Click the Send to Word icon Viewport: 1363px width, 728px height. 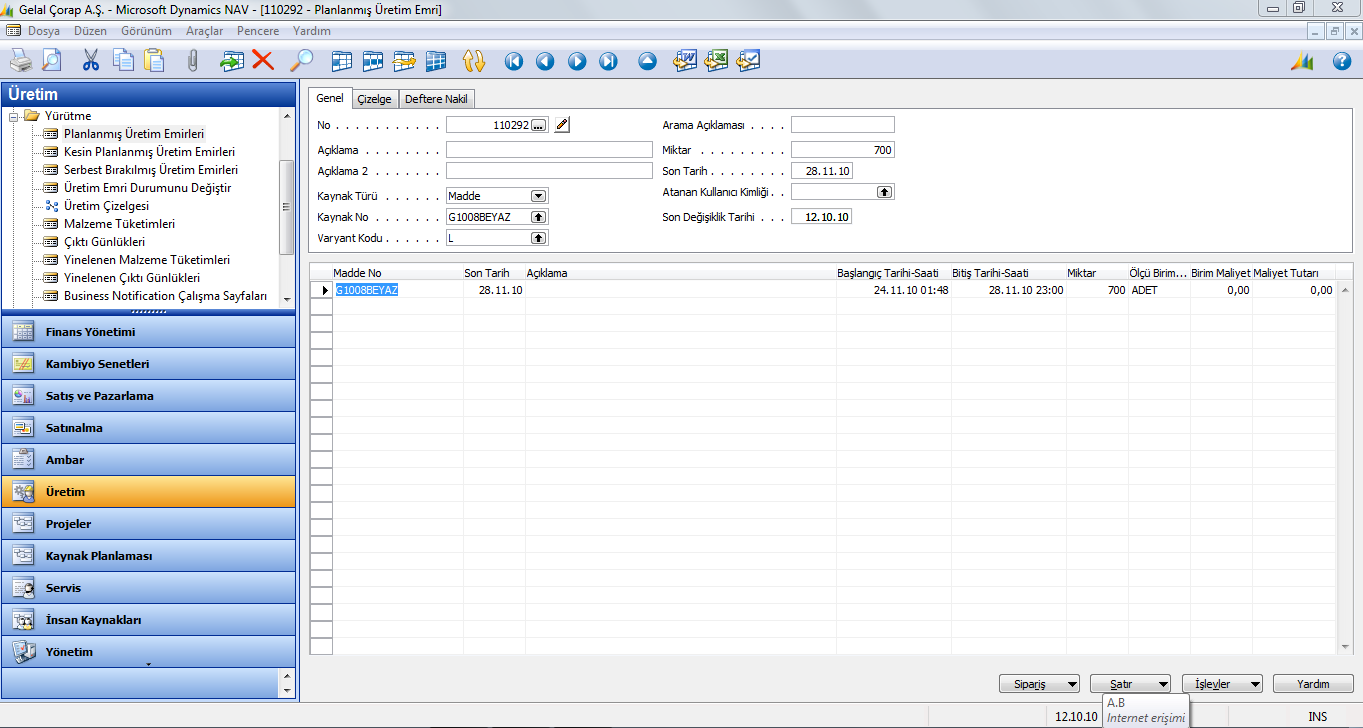tap(685, 61)
